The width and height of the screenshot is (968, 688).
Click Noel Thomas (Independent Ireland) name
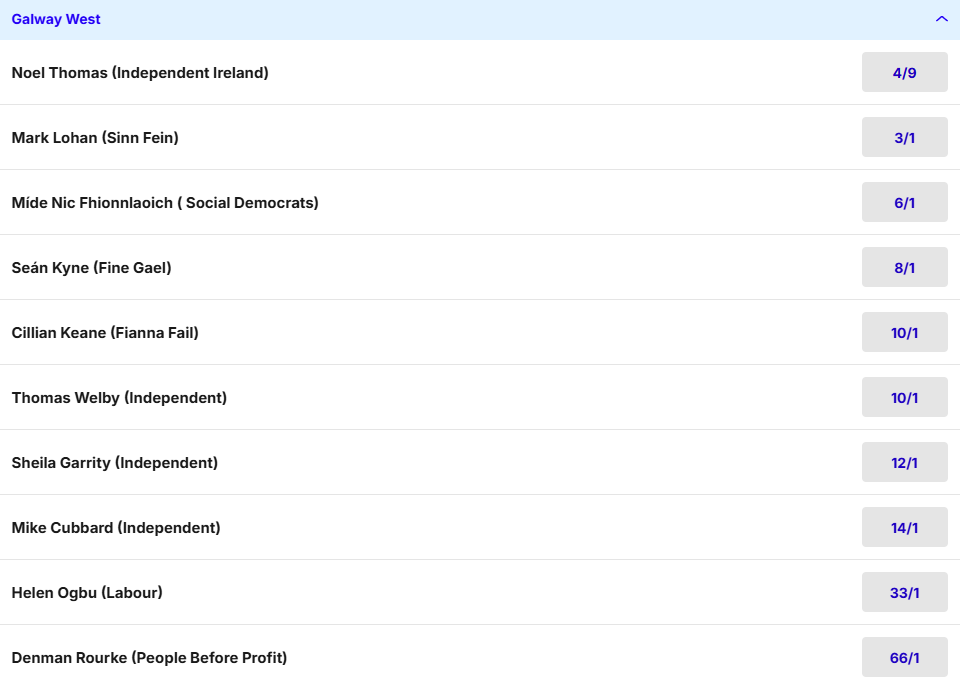pyautogui.click(x=140, y=73)
